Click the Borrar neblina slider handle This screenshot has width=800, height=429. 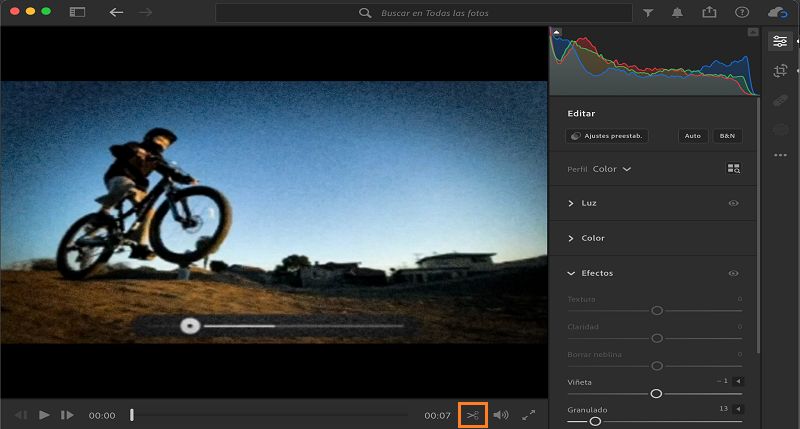[x=657, y=365]
